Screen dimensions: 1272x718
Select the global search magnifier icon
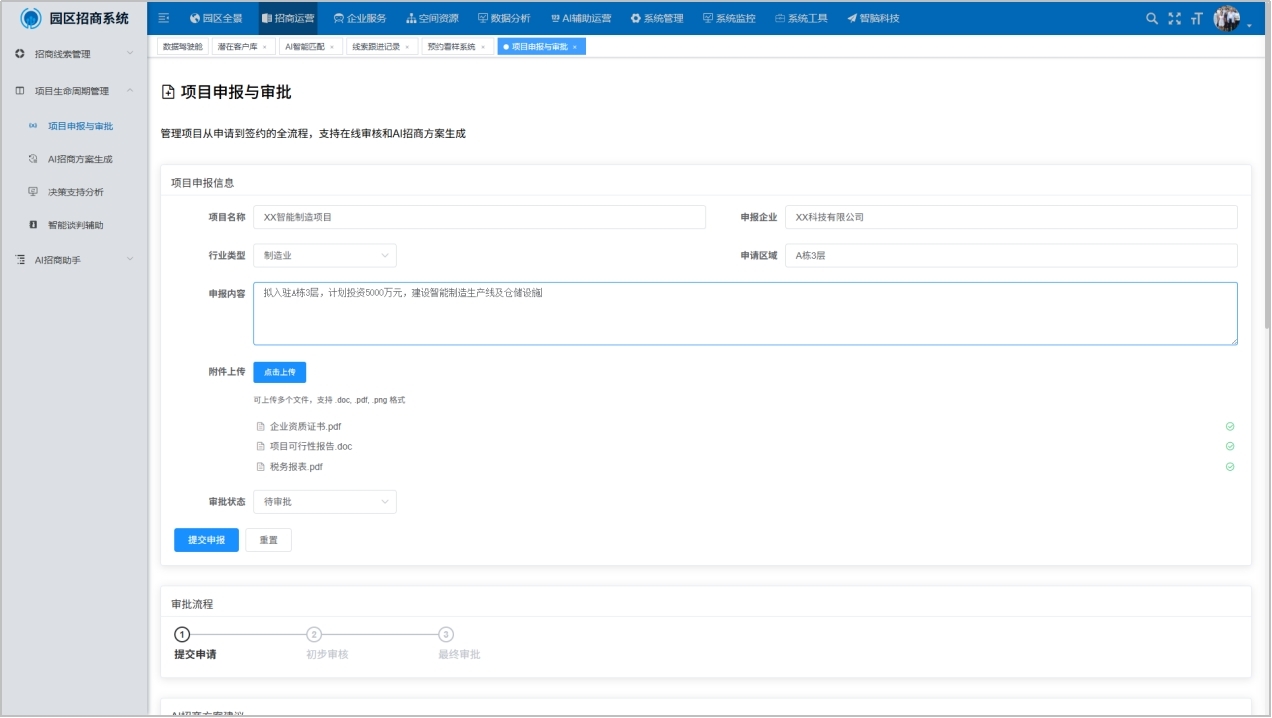click(1154, 17)
